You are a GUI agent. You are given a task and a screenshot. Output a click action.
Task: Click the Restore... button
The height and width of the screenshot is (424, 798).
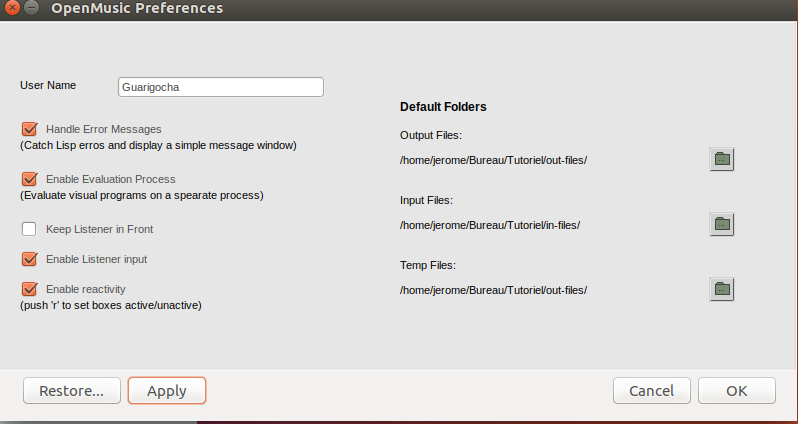click(x=72, y=390)
